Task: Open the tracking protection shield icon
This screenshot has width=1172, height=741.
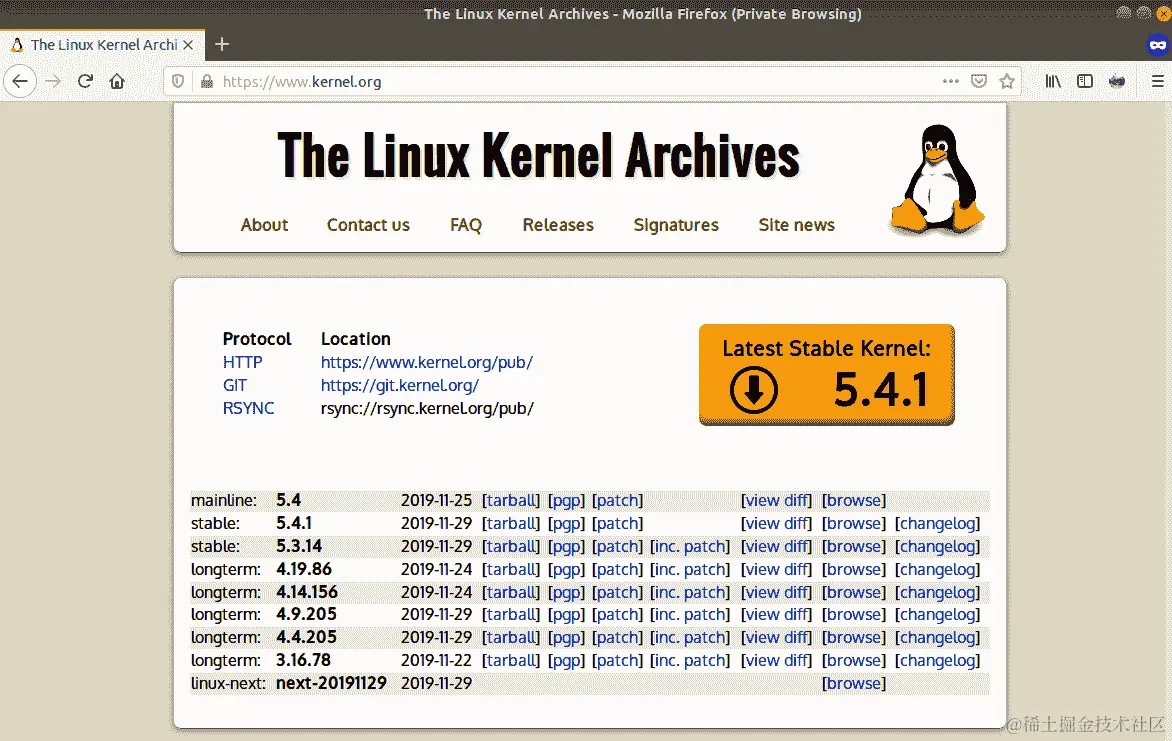Action: click(178, 82)
